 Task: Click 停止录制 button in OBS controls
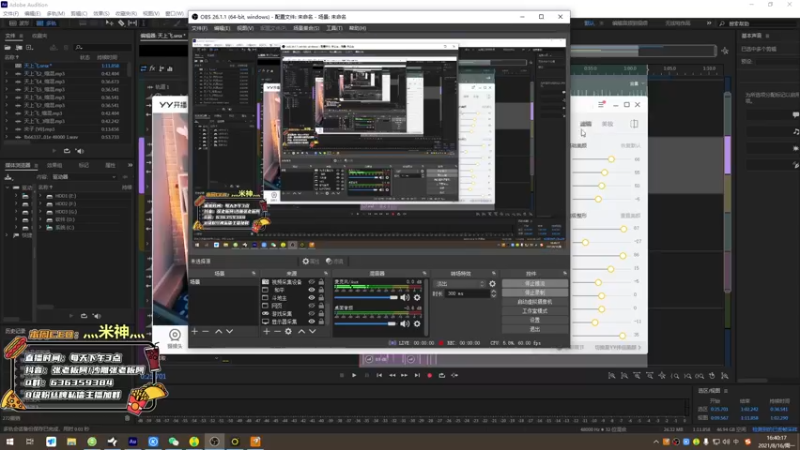point(535,293)
